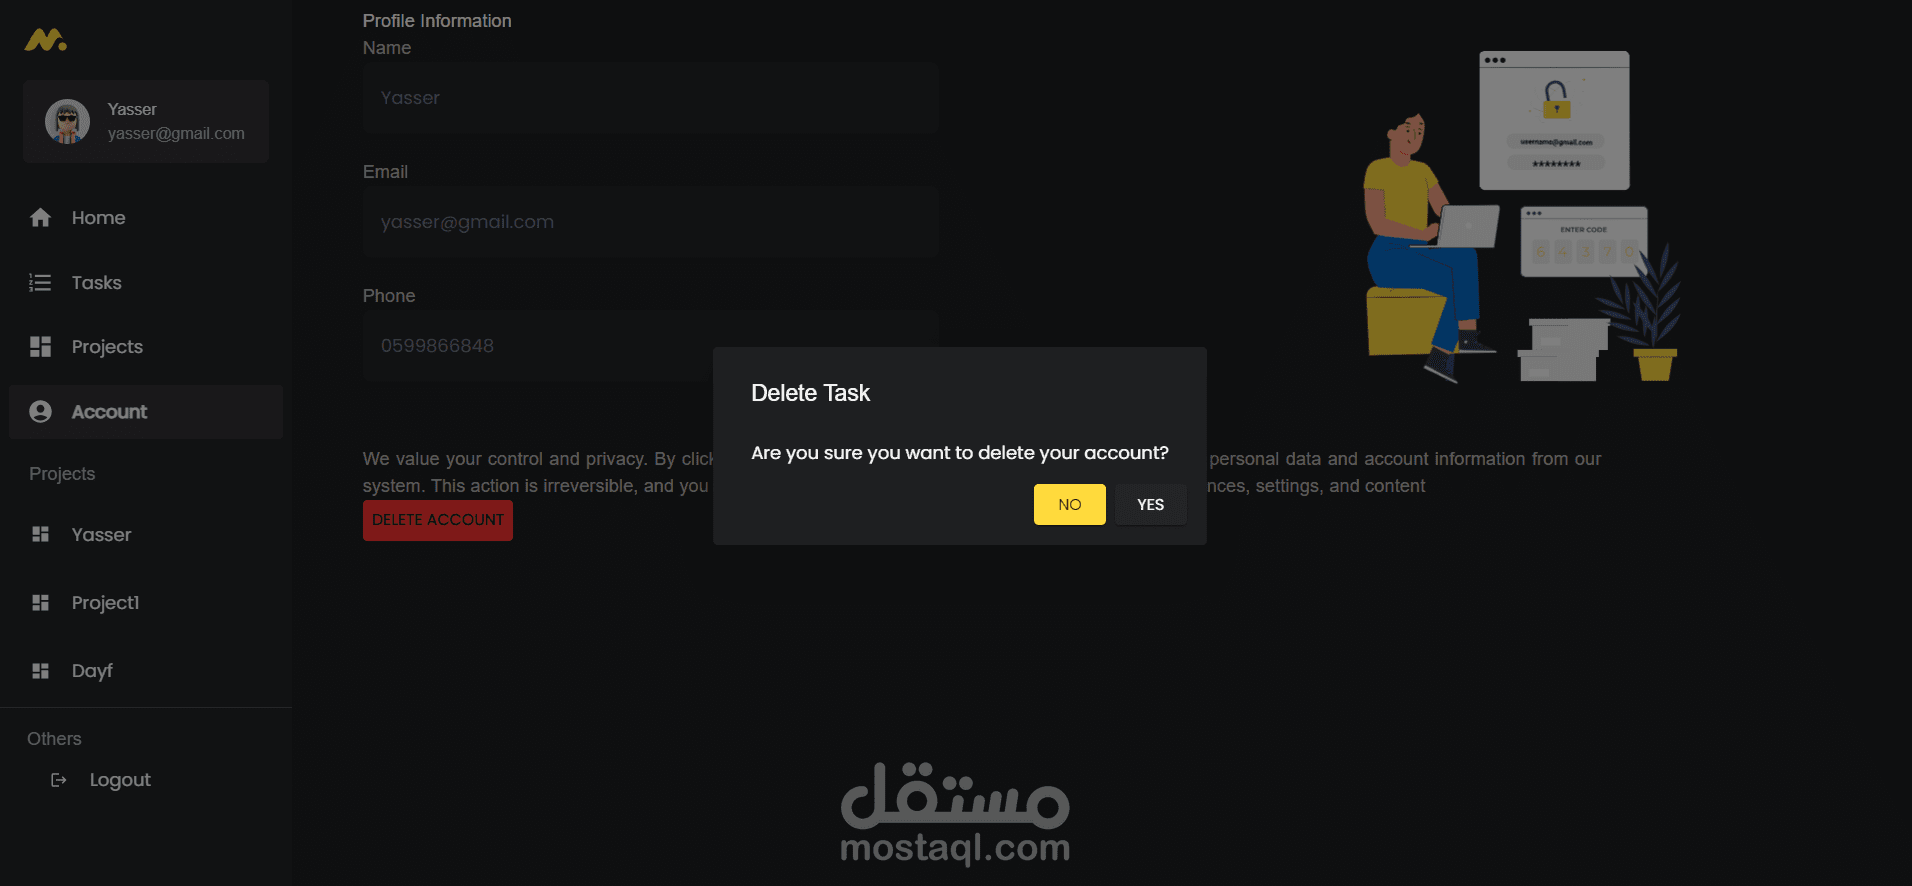Click the Projects grid icon
1912x886 pixels.
40,347
